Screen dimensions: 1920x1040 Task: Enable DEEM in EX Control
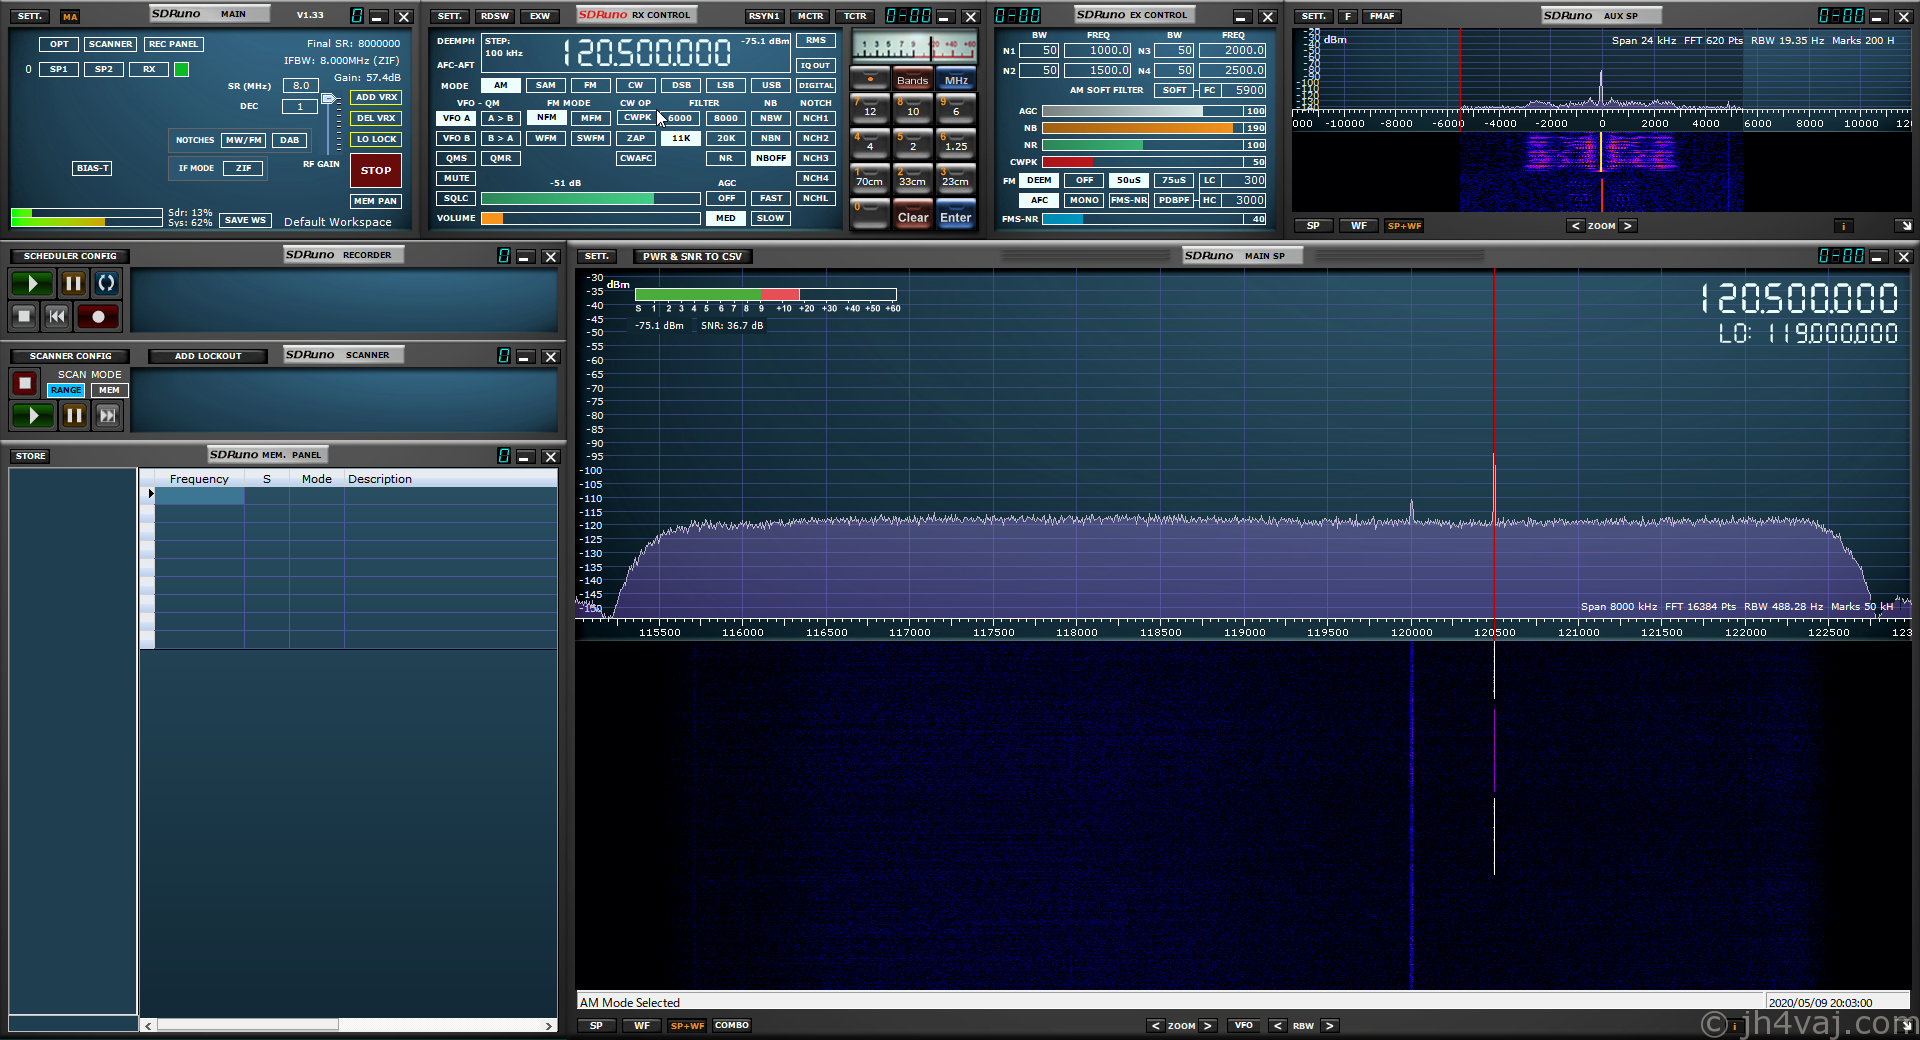[x=1040, y=180]
